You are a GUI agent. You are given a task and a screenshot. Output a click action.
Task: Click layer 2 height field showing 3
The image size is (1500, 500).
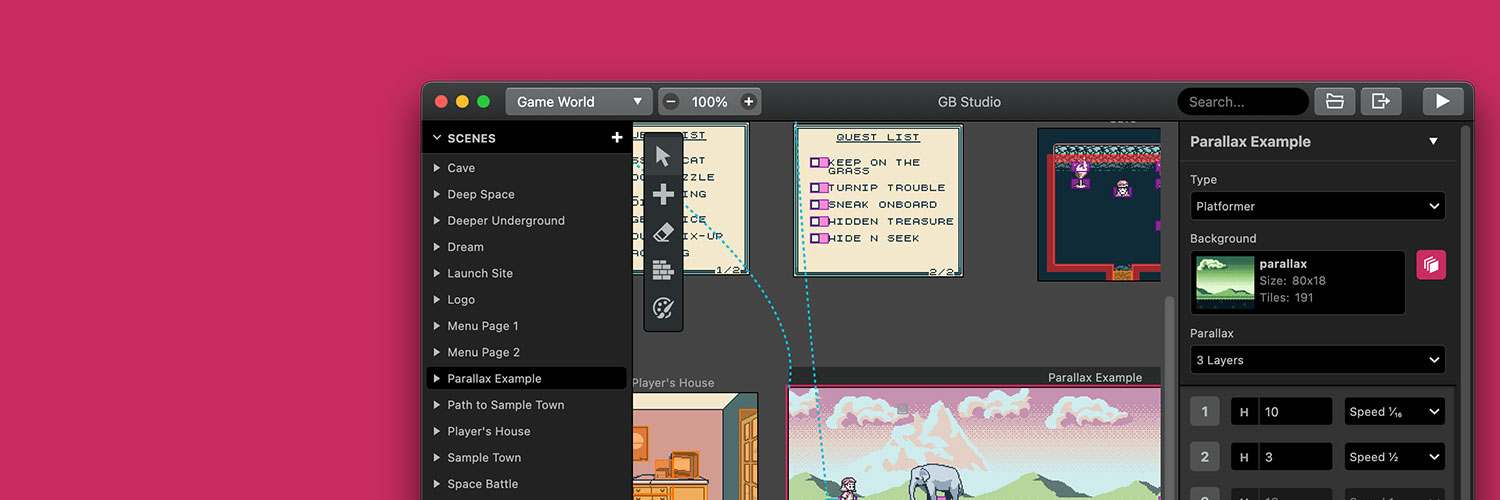[x=1294, y=457]
